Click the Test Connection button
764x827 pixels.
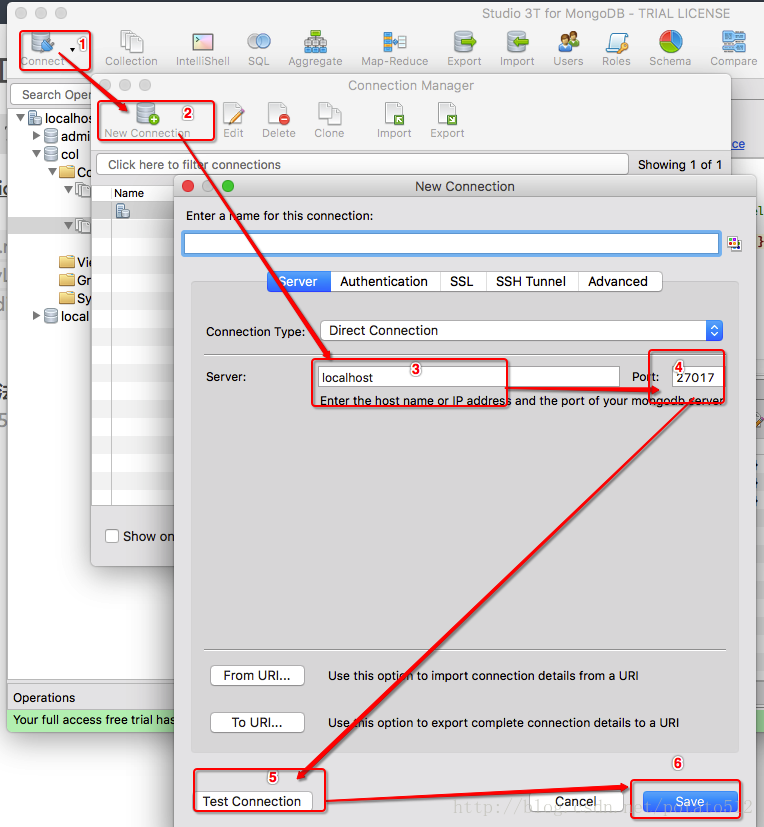(252, 801)
